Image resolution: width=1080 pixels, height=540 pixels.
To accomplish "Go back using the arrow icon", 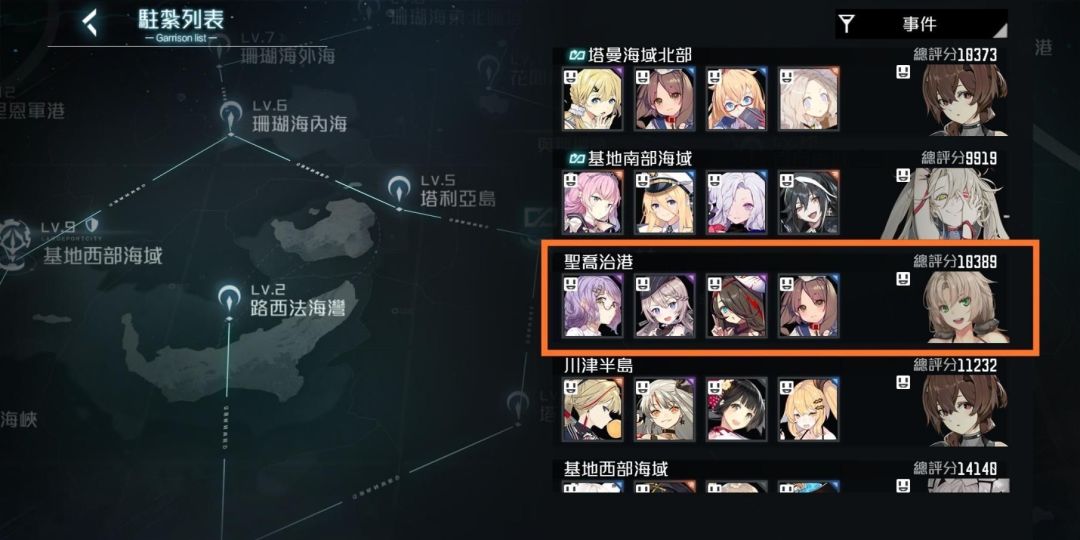I will point(90,23).
